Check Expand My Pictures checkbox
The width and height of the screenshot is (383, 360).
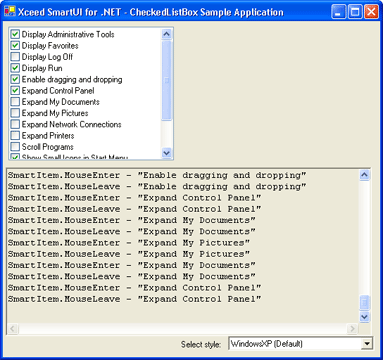tap(15, 113)
